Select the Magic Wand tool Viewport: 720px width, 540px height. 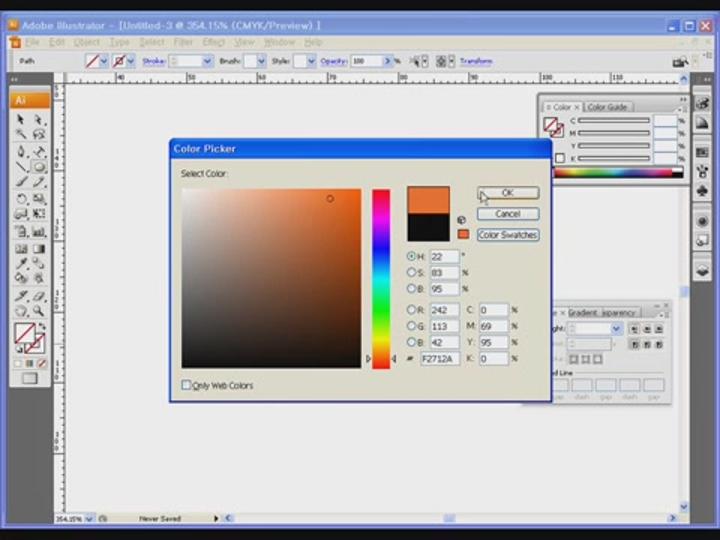point(21,134)
